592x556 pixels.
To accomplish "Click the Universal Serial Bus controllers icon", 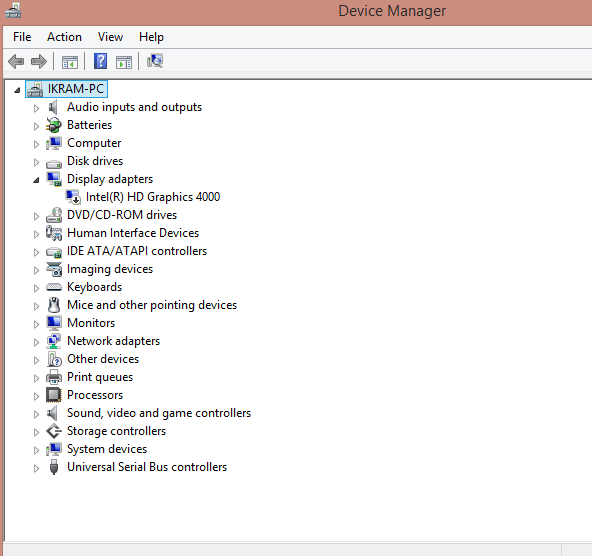I will click(x=54, y=467).
